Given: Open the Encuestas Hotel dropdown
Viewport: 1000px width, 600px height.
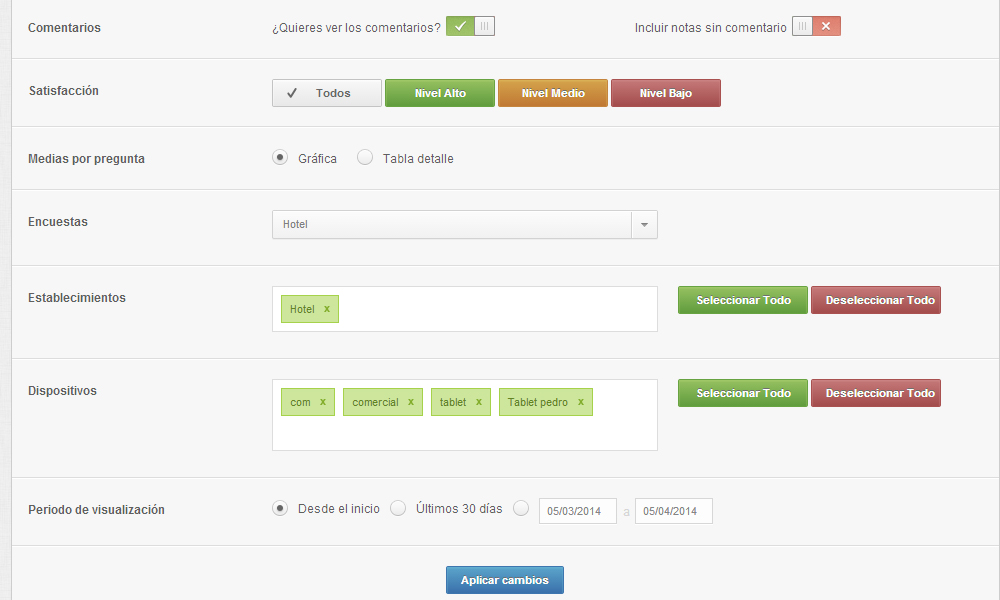Looking at the screenshot, I should coord(645,225).
